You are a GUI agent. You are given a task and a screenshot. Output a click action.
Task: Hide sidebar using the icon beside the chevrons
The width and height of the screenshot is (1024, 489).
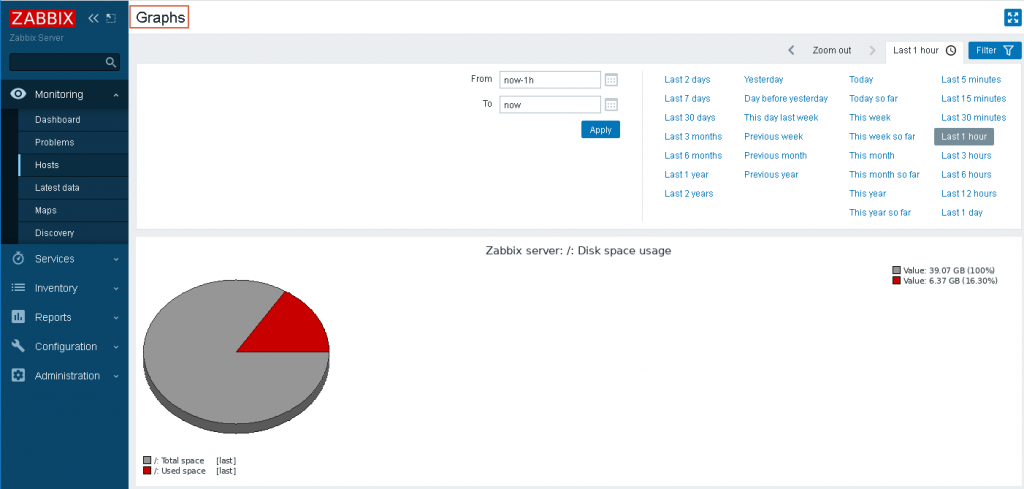(111, 18)
